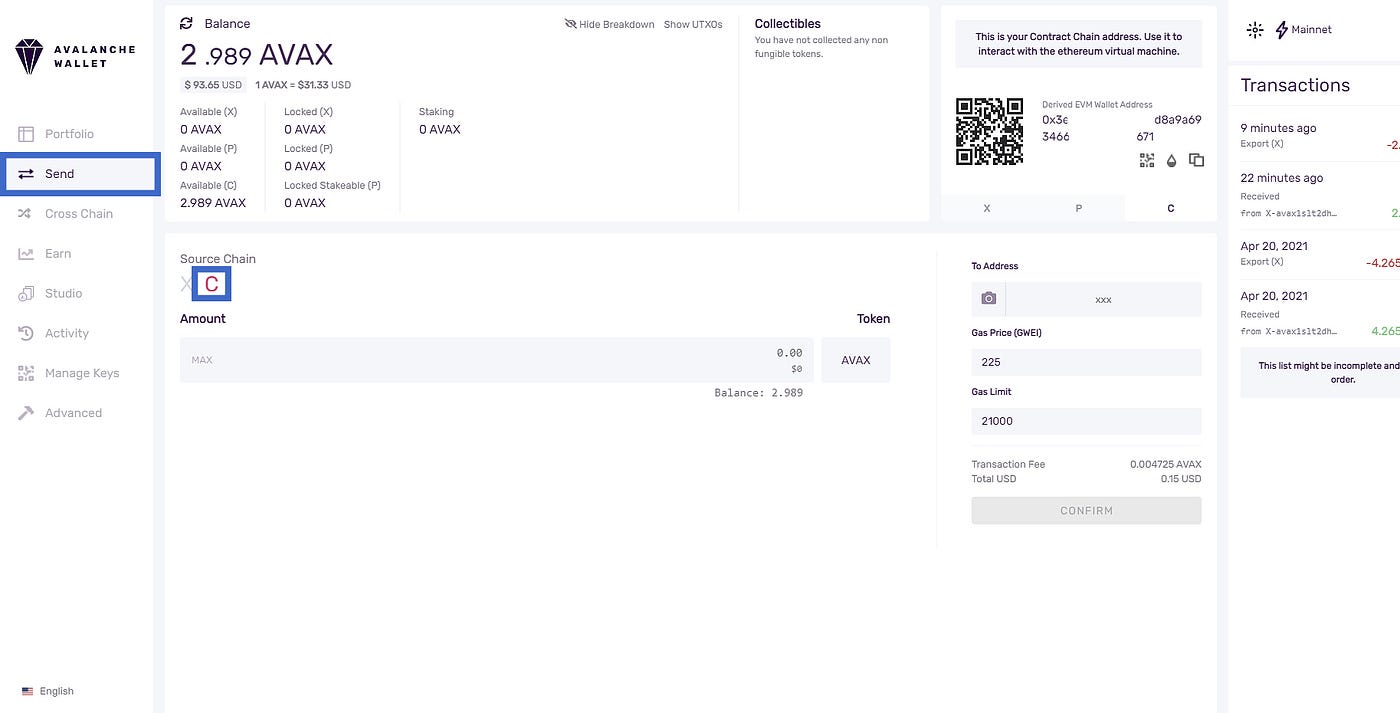Click the CONFIRM button
Screen dimensions: 1400x713
[x=1086, y=511]
